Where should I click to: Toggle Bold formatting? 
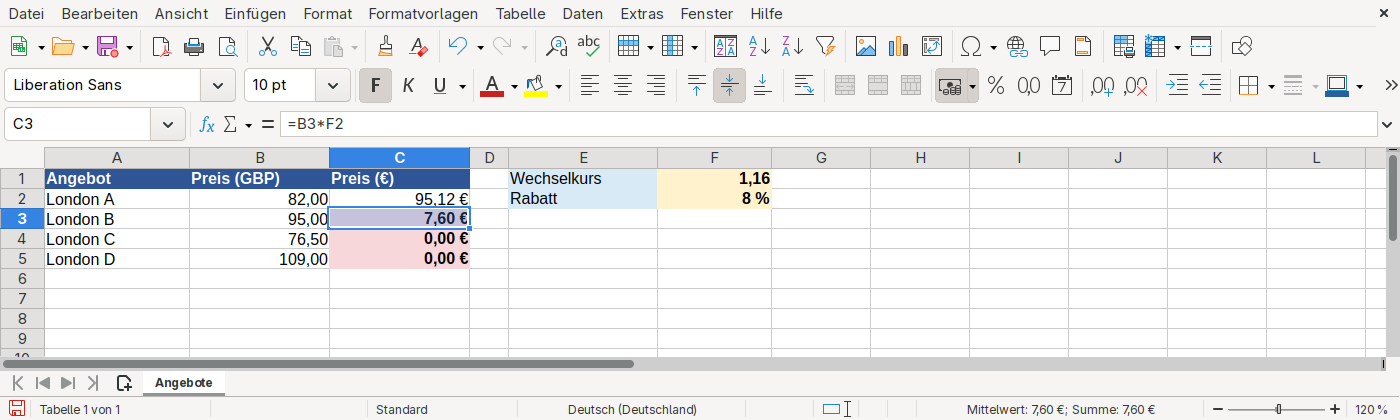coord(375,86)
